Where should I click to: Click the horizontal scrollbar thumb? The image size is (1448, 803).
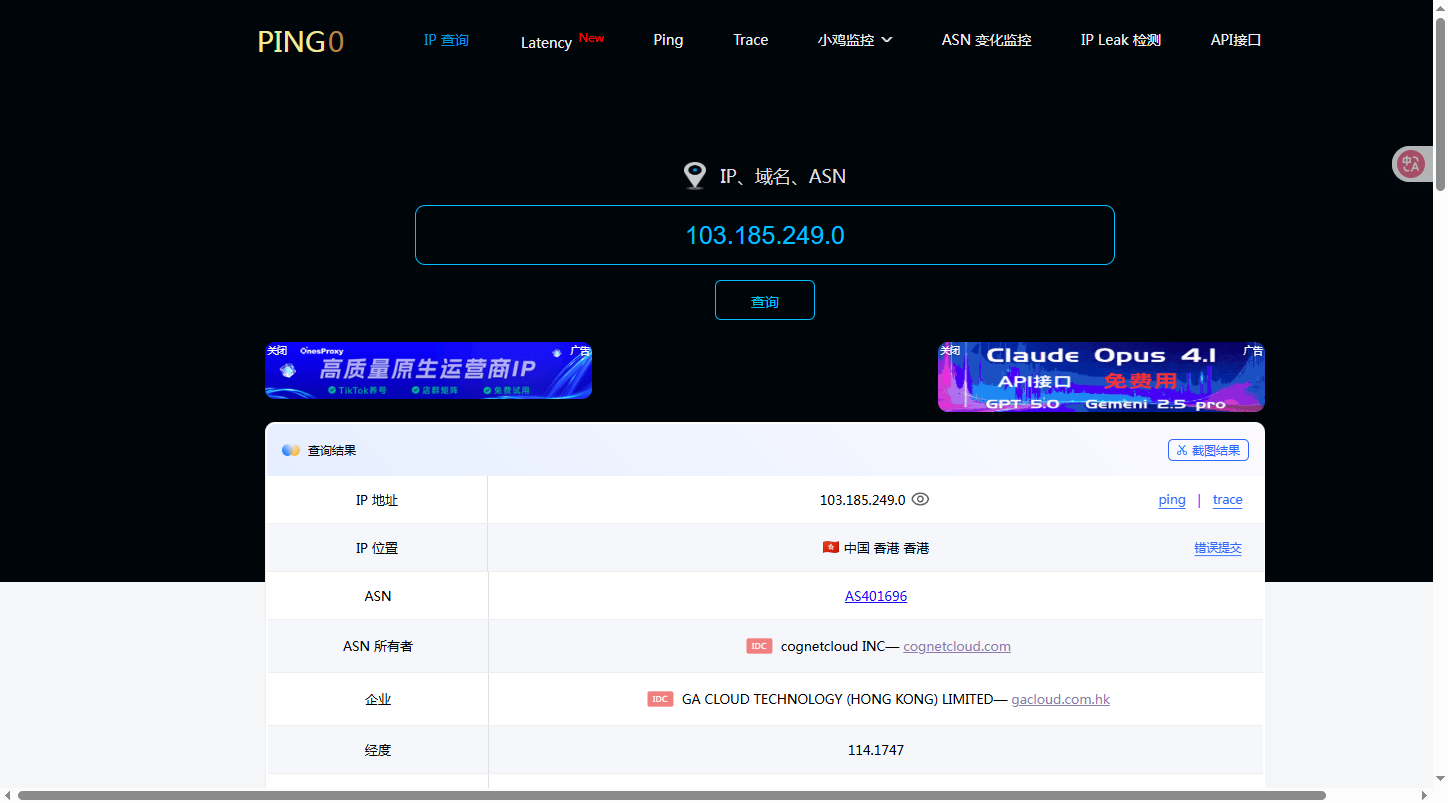(x=672, y=795)
